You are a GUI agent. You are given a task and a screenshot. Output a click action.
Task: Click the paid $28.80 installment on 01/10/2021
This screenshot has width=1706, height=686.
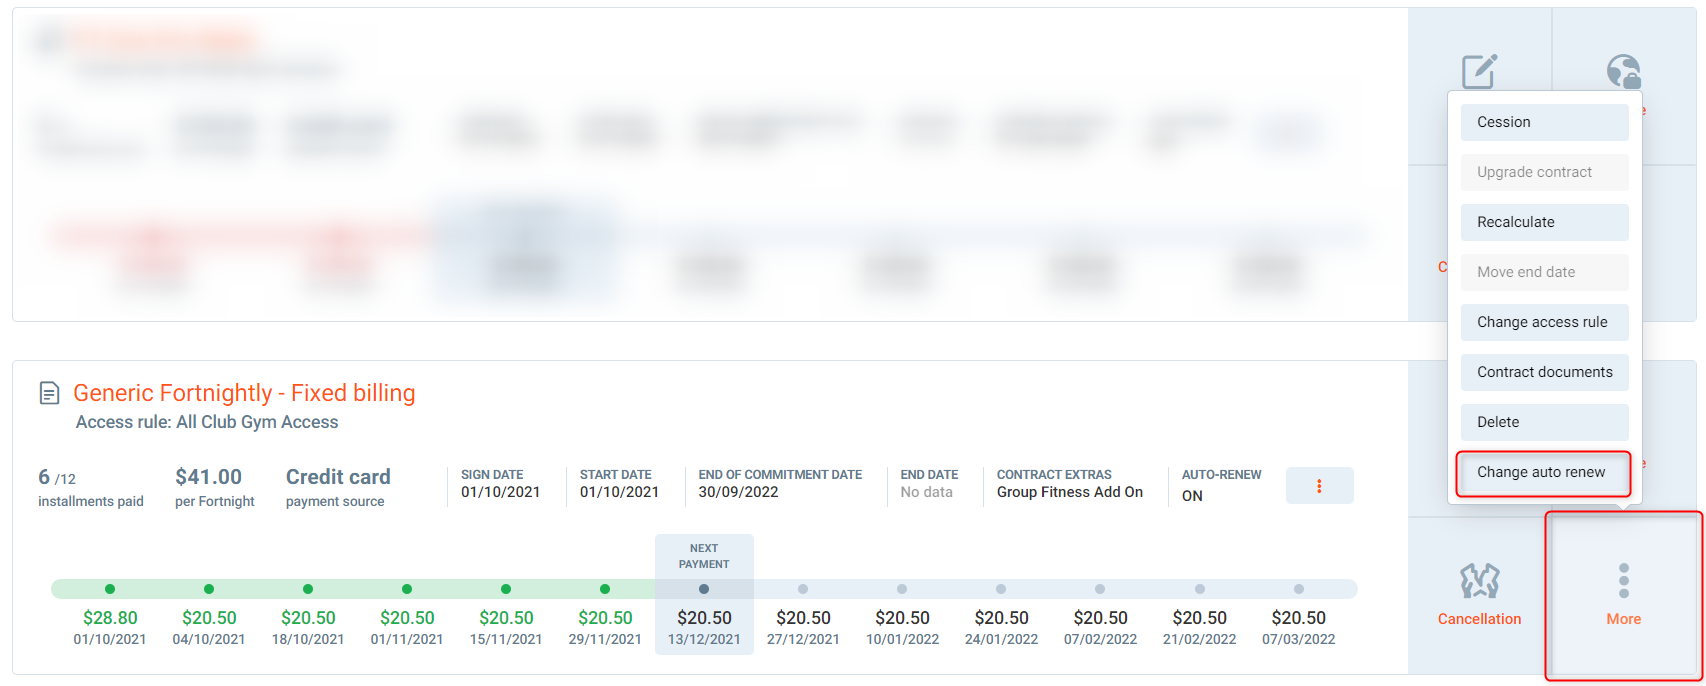[110, 618]
